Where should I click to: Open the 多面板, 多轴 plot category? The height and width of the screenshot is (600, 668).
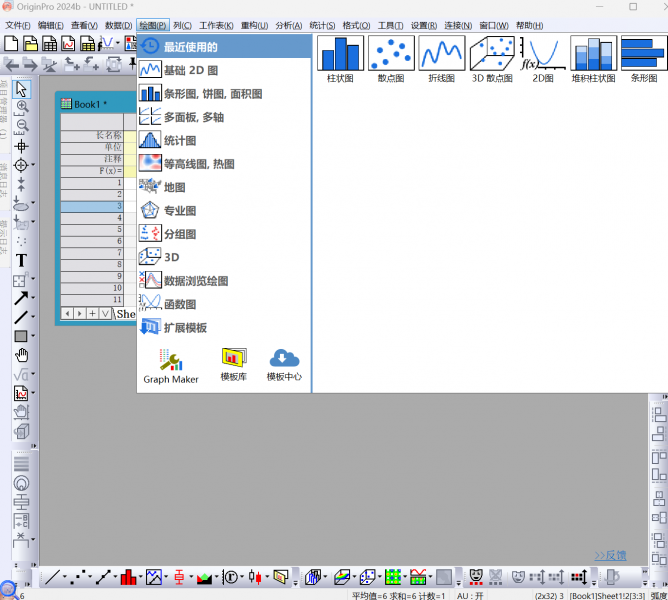(x=225, y=117)
